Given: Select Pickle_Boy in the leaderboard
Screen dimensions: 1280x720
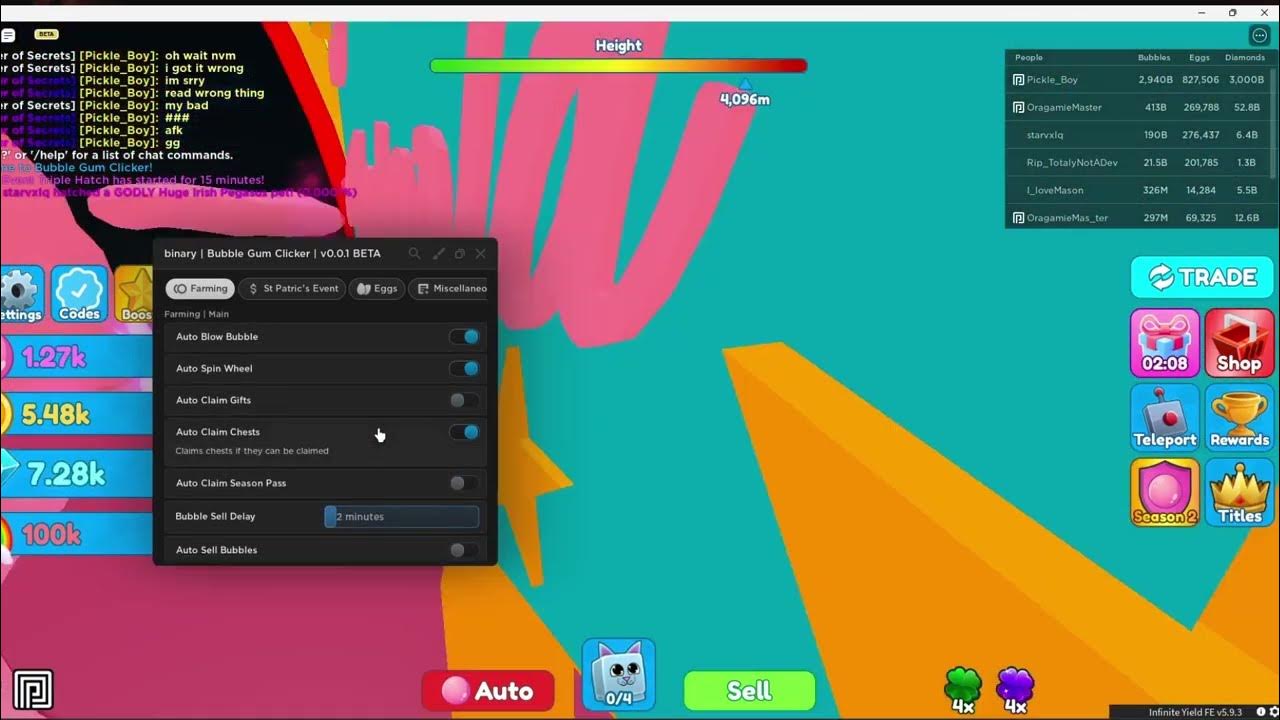Looking at the screenshot, I should [x=1141, y=79].
